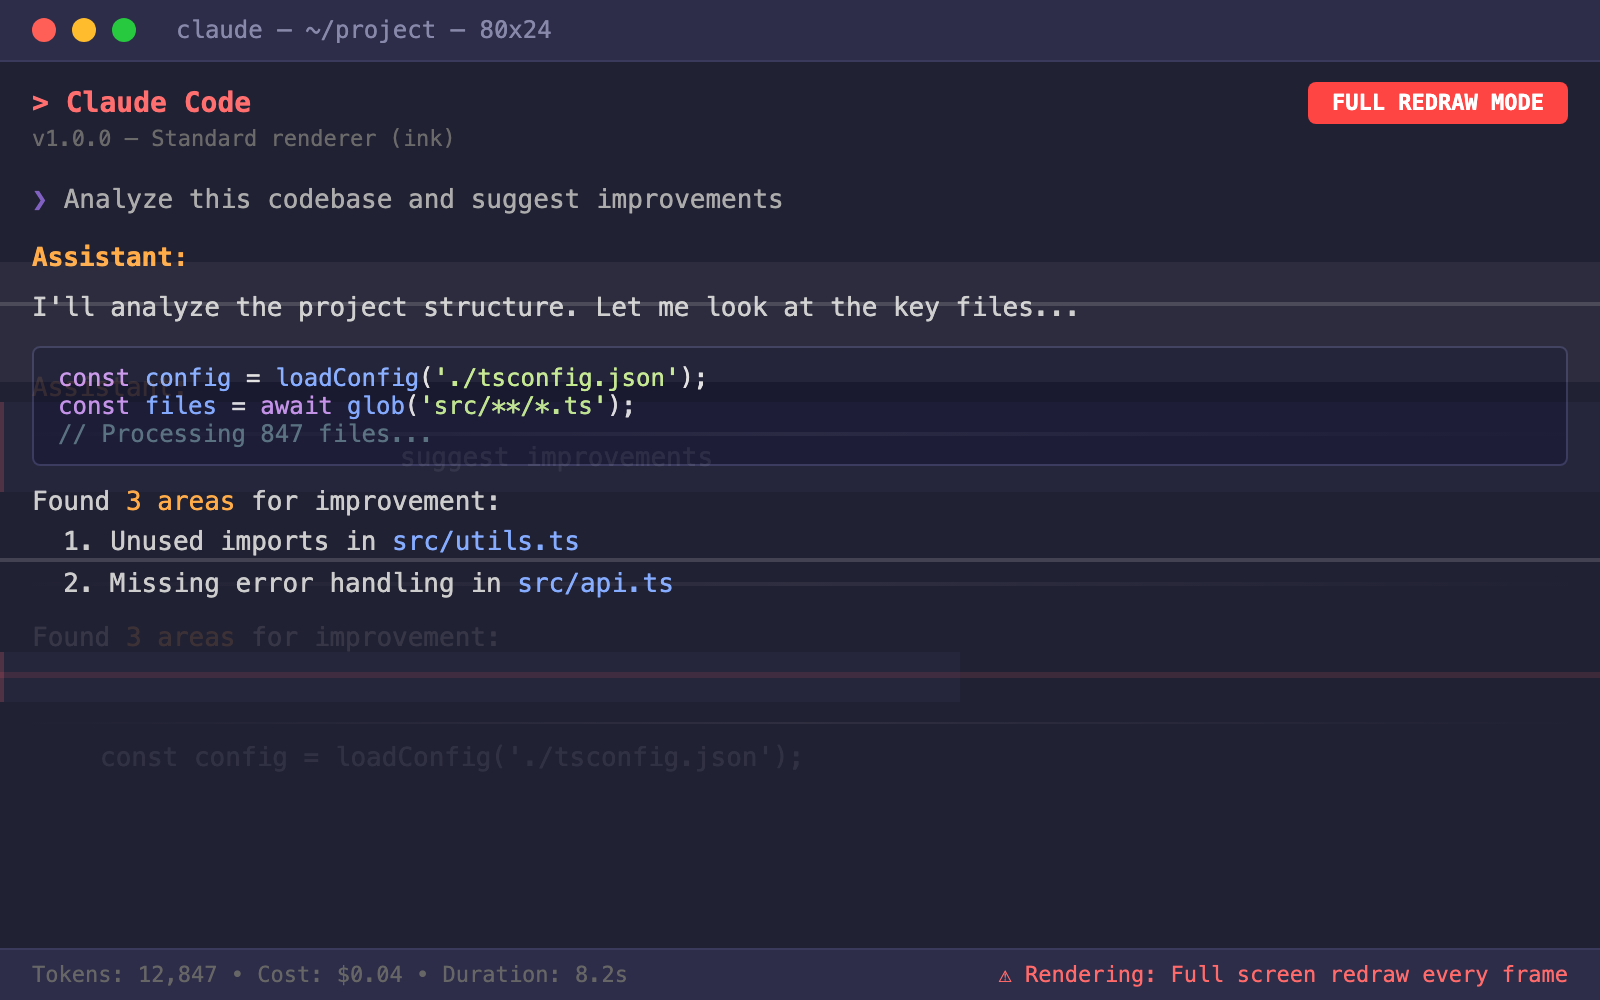Click the FULL REDRAW MODE badge
This screenshot has width=1600, height=1000.
click(1437, 103)
